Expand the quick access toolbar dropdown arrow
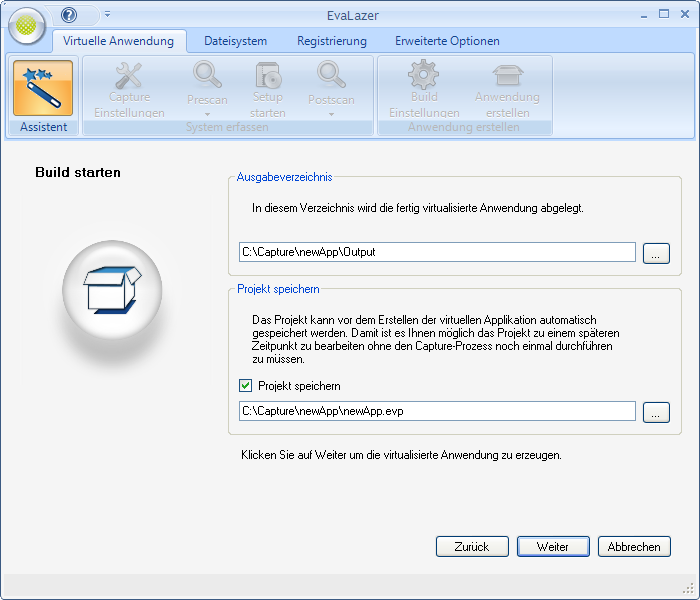Viewport: 700px width, 600px height. [x=107, y=15]
